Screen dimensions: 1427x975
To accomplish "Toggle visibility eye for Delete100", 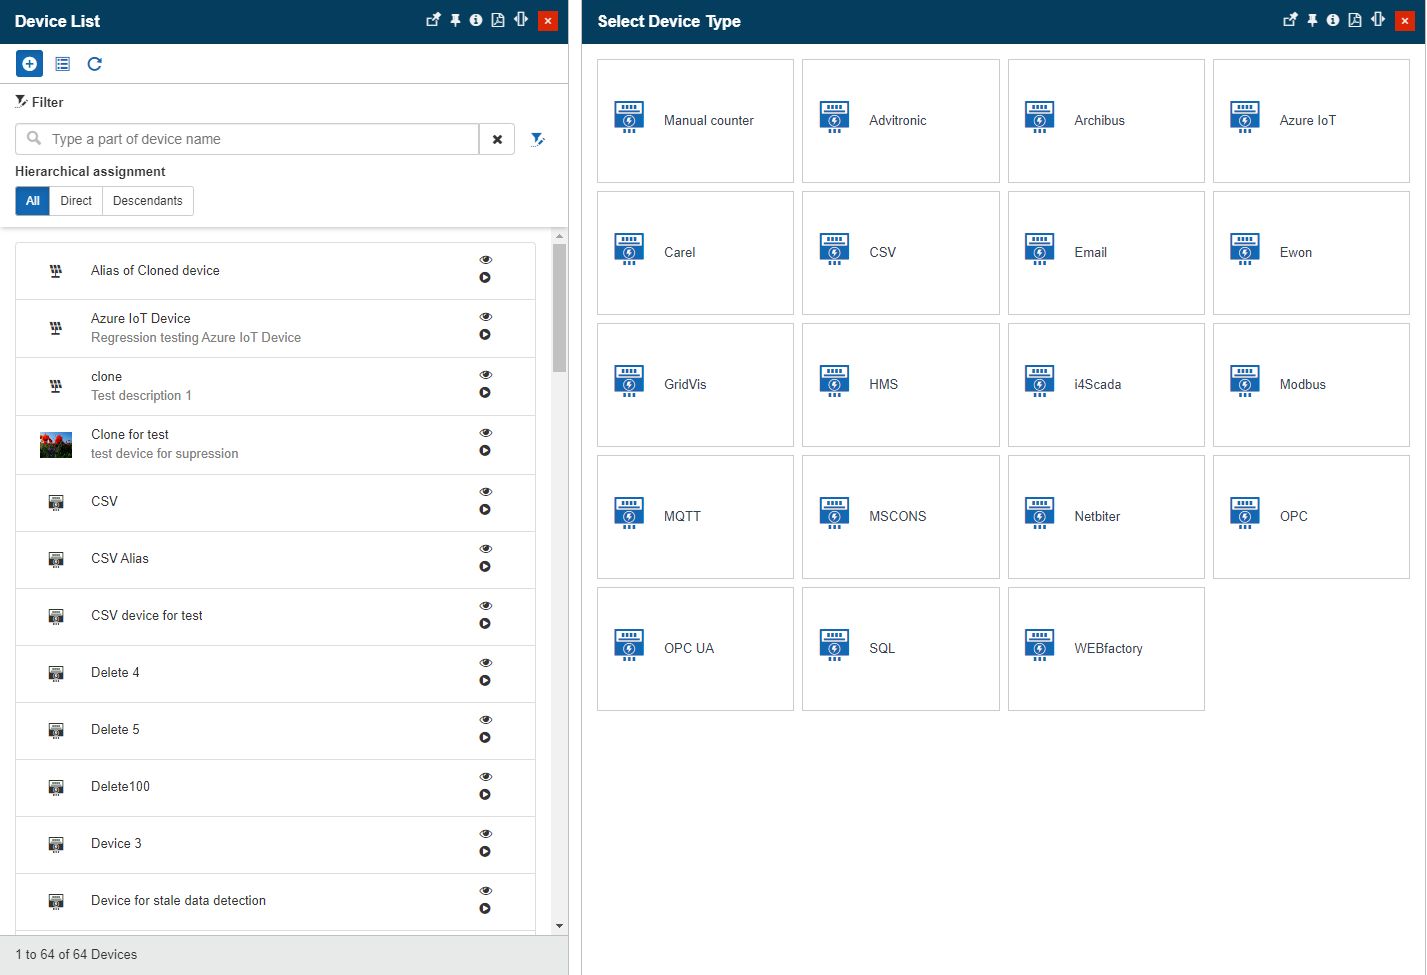I will (x=485, y=777).
